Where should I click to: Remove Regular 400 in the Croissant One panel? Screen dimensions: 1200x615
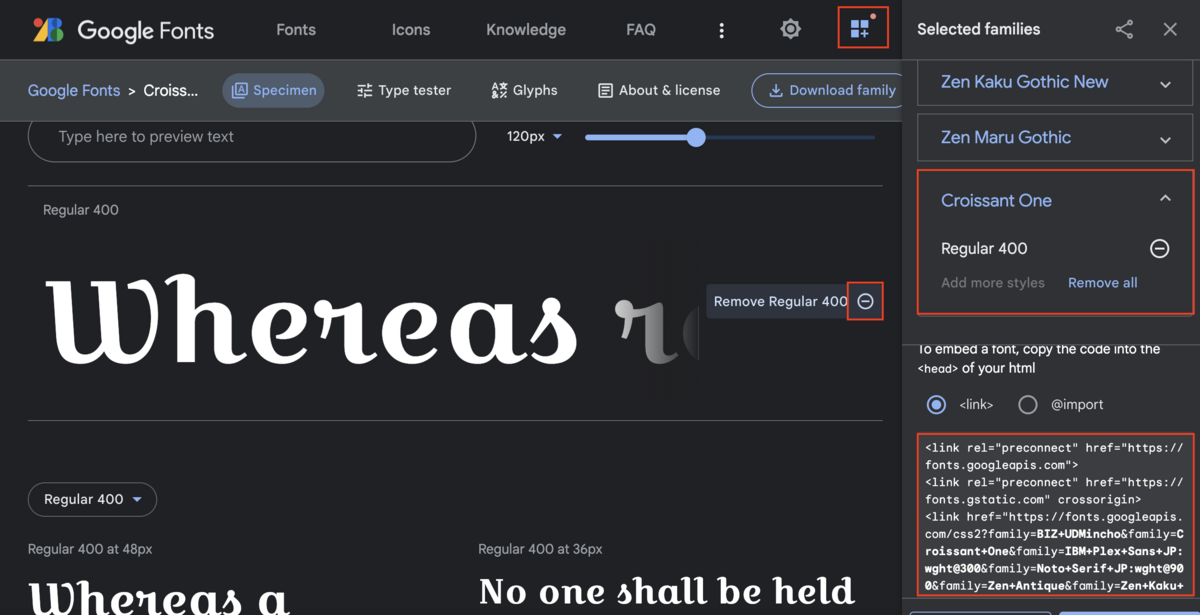[1159, 248]
